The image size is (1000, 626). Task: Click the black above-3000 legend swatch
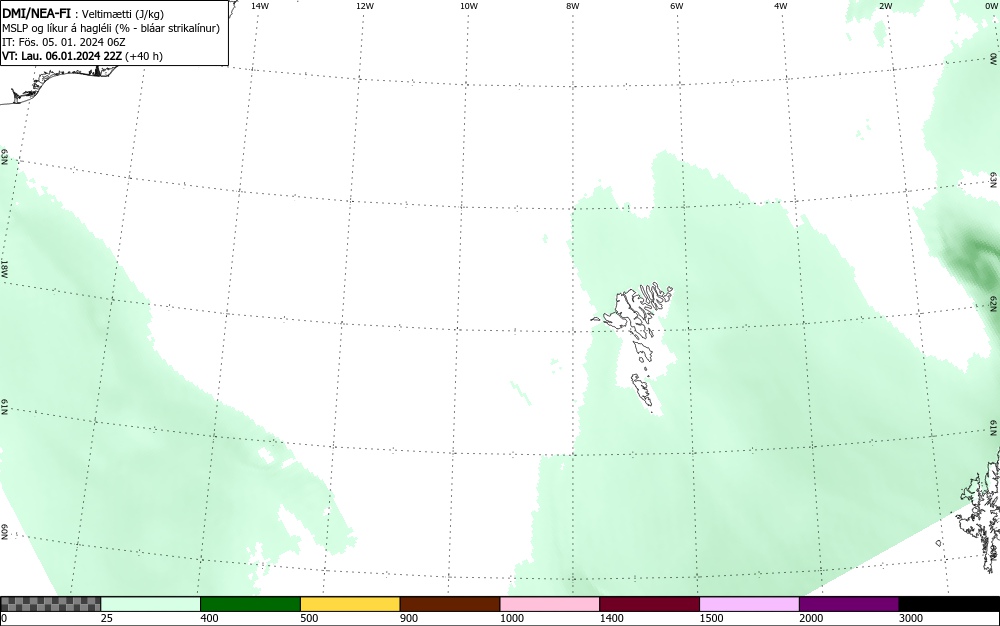click(x=949, y=604)
